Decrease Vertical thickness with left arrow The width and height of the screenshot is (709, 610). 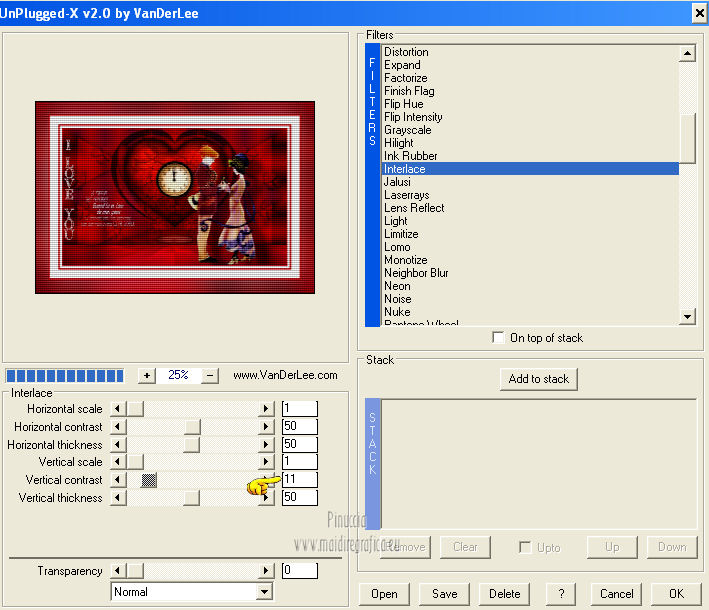coord(118,498)
